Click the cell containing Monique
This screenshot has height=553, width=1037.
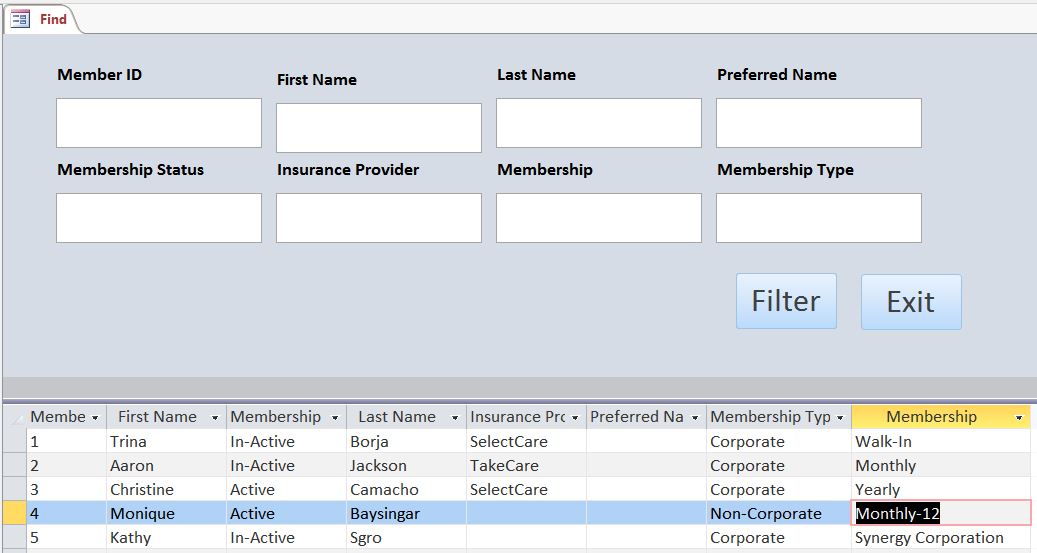(166, 513)
